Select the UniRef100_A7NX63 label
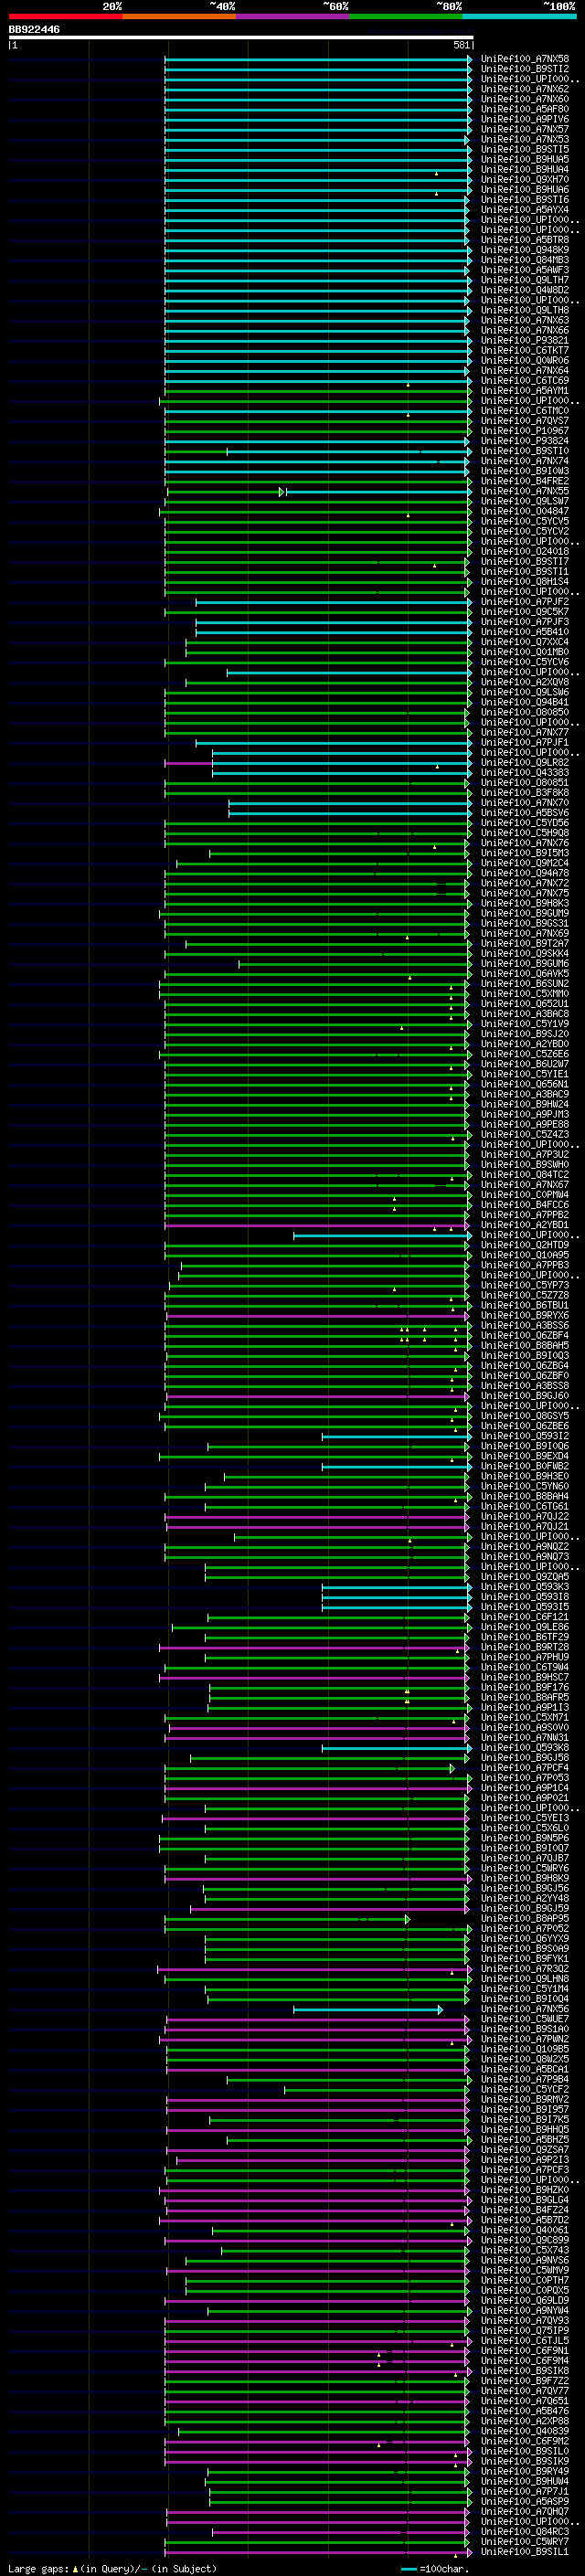 525,320
